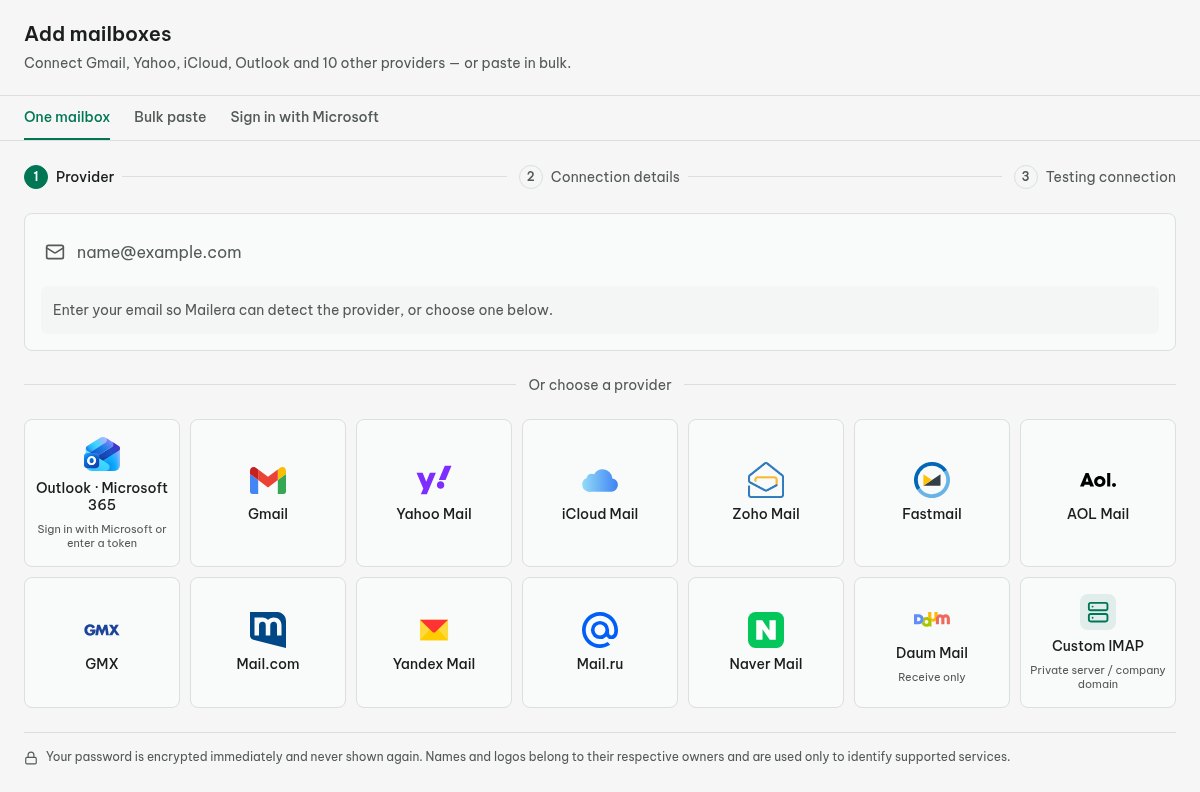
Task: Click the AOL logo icon
Action: [1098, 481]
